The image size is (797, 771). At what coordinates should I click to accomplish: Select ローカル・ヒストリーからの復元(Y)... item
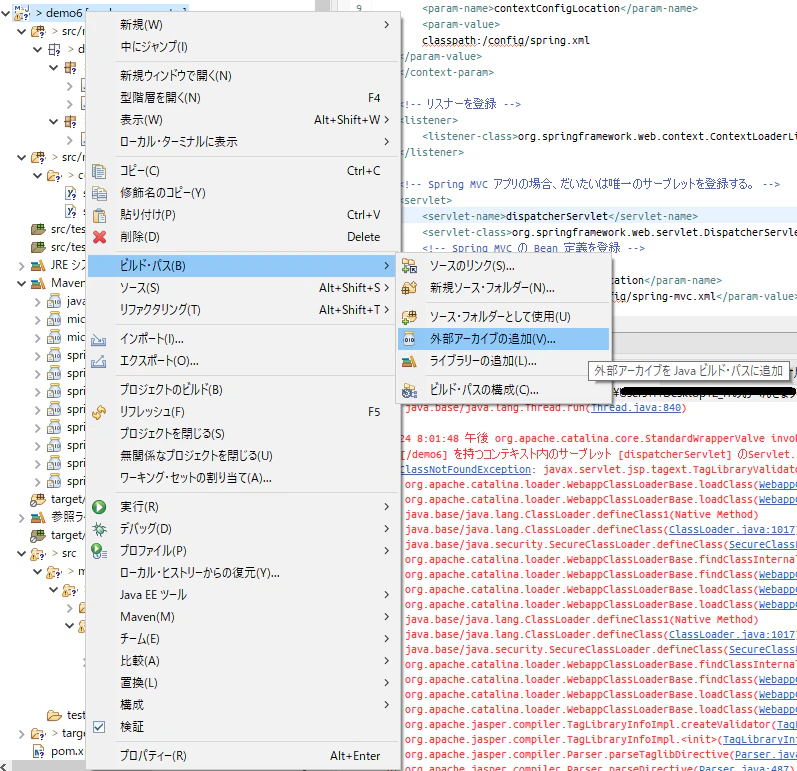242,573
